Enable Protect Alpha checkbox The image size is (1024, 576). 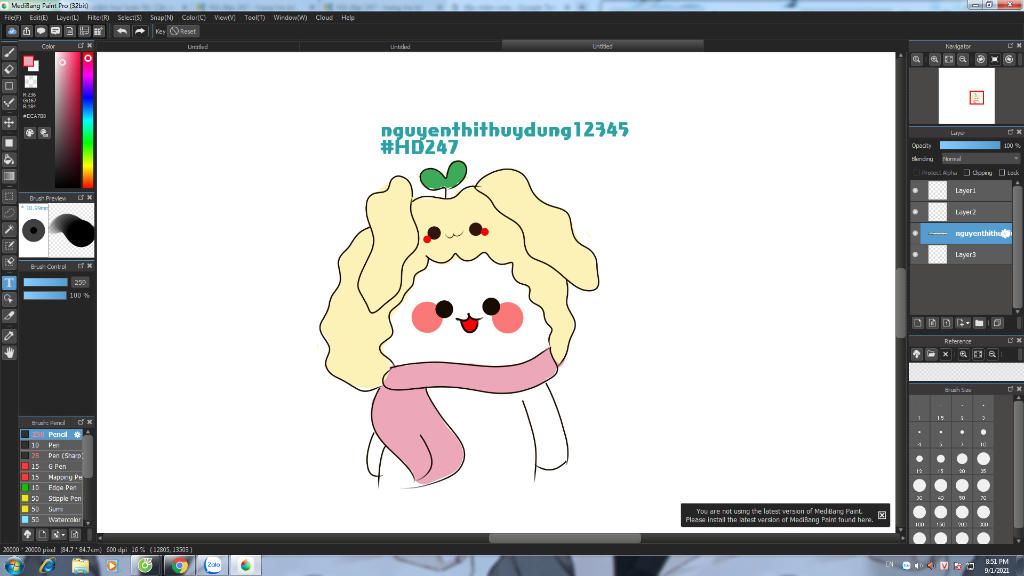point(916,173)
